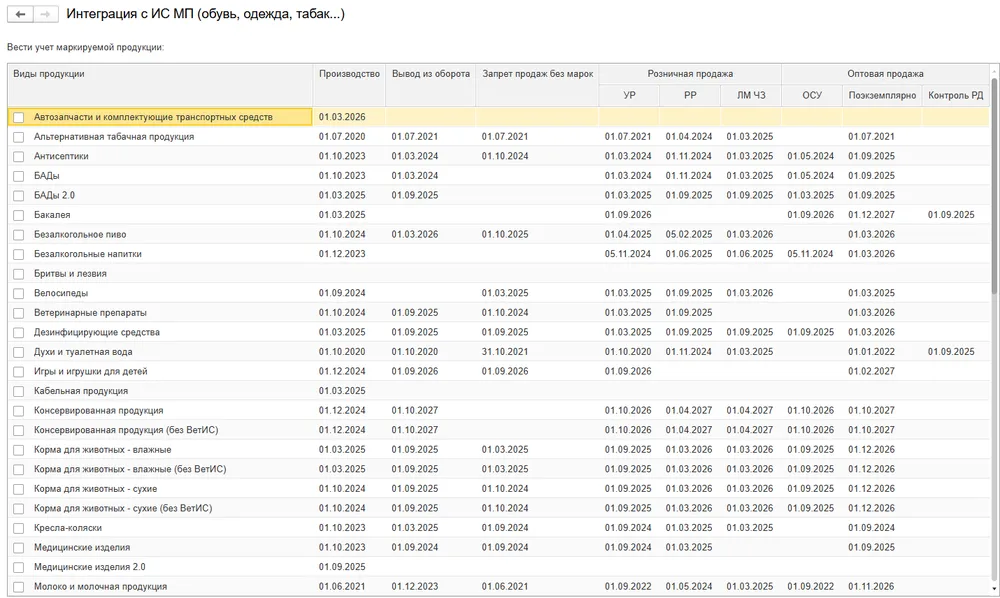Click Консервированная продукция (без ВетИС) row name

pyautogui.click(x=126, y=430)
